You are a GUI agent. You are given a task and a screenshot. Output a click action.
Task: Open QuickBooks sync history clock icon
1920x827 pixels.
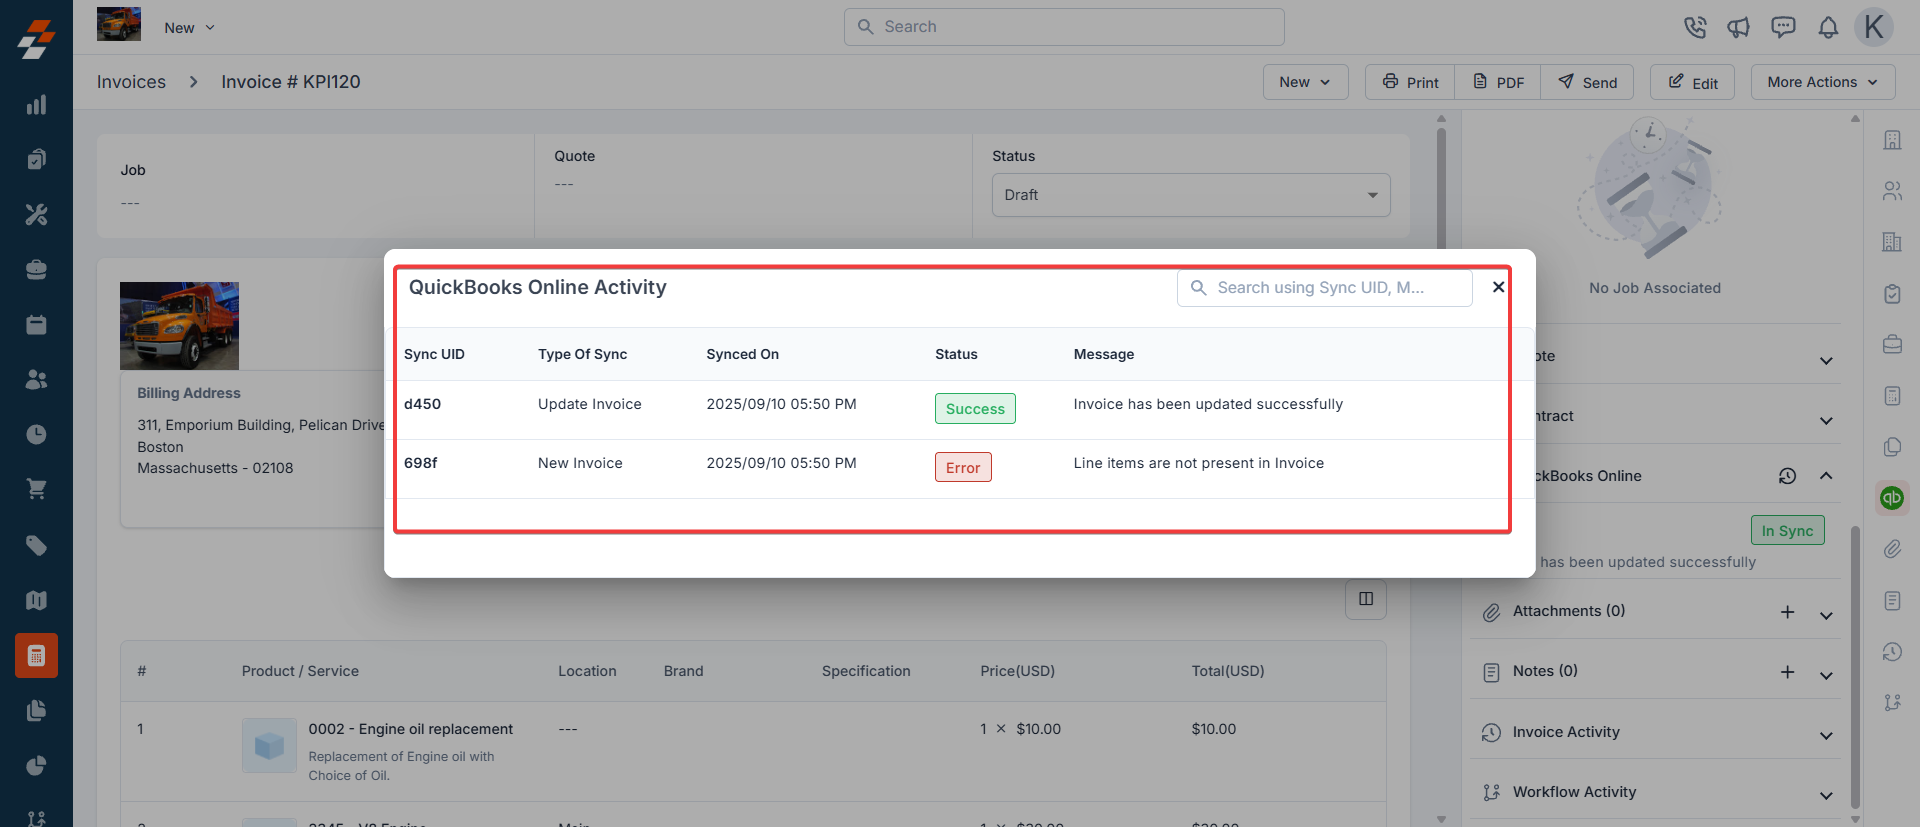[1787, 476]
